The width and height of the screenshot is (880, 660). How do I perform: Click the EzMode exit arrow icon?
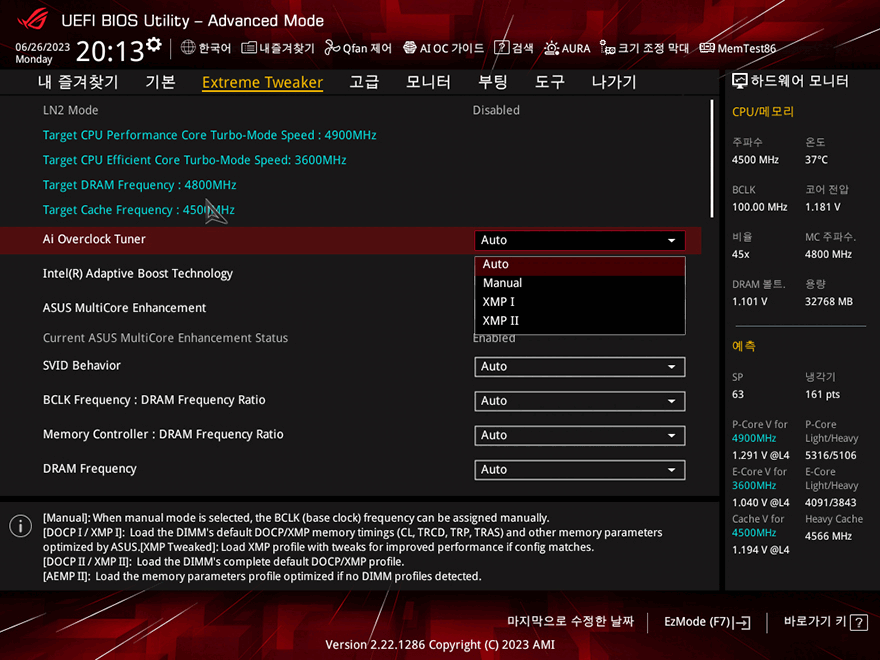[741, 622]
